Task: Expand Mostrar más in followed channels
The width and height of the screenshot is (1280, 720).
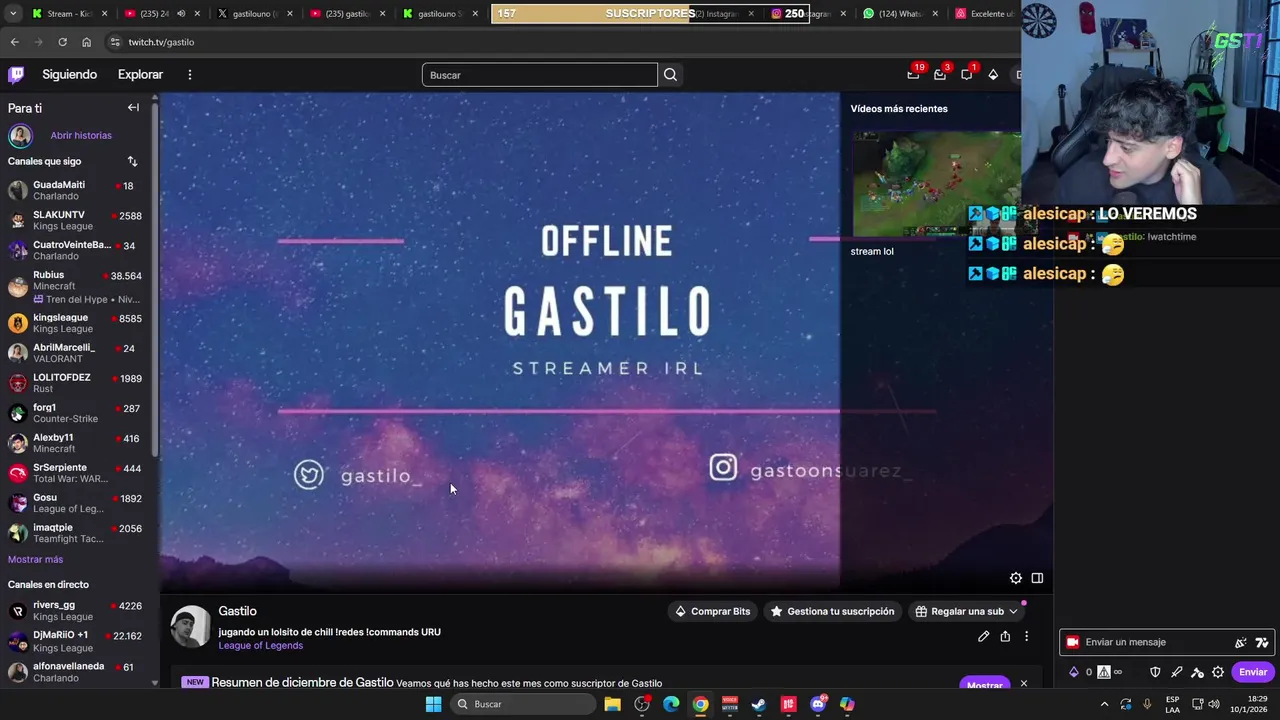Action: tap(35, 559)
